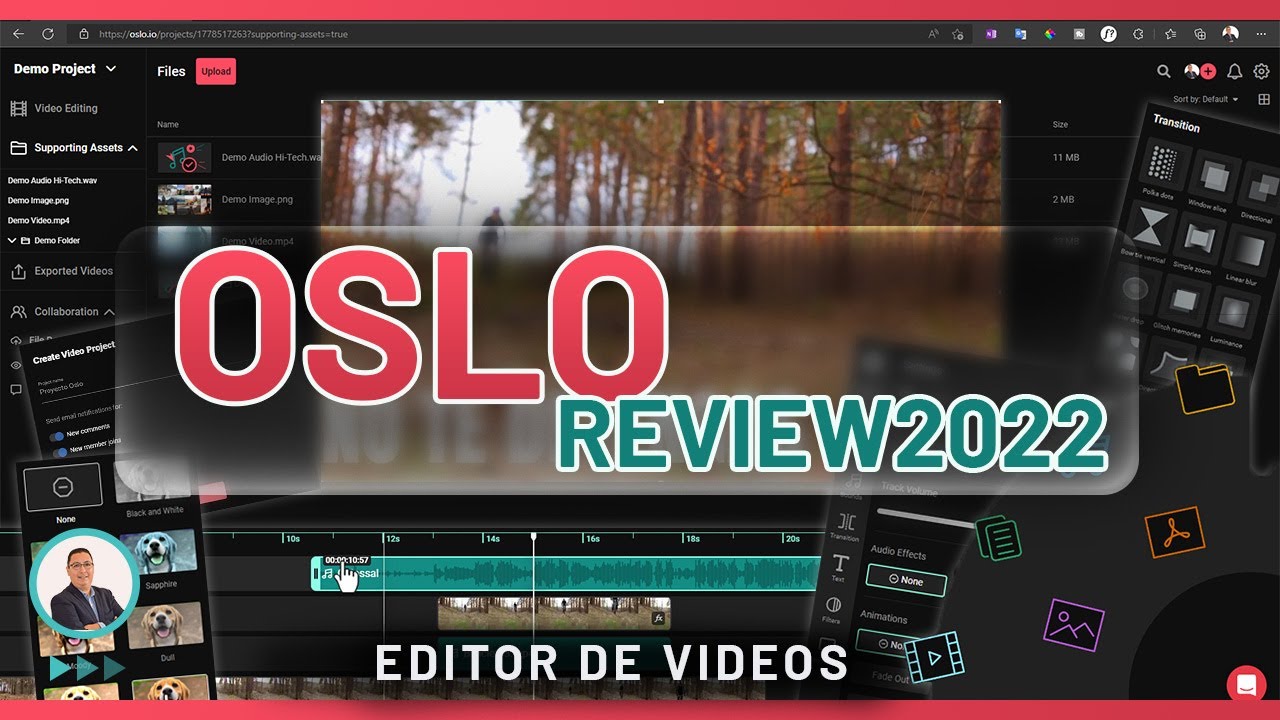
Task: Open the Oslo search magnifier
Action: pyautogui.click(x=1164, y=71)
